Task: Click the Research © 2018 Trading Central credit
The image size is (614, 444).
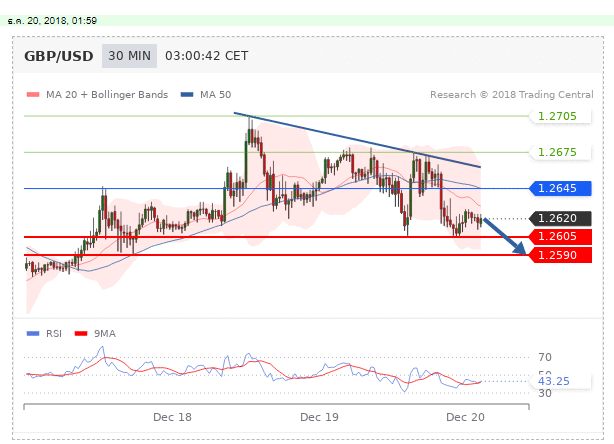Action: [511, 95]
